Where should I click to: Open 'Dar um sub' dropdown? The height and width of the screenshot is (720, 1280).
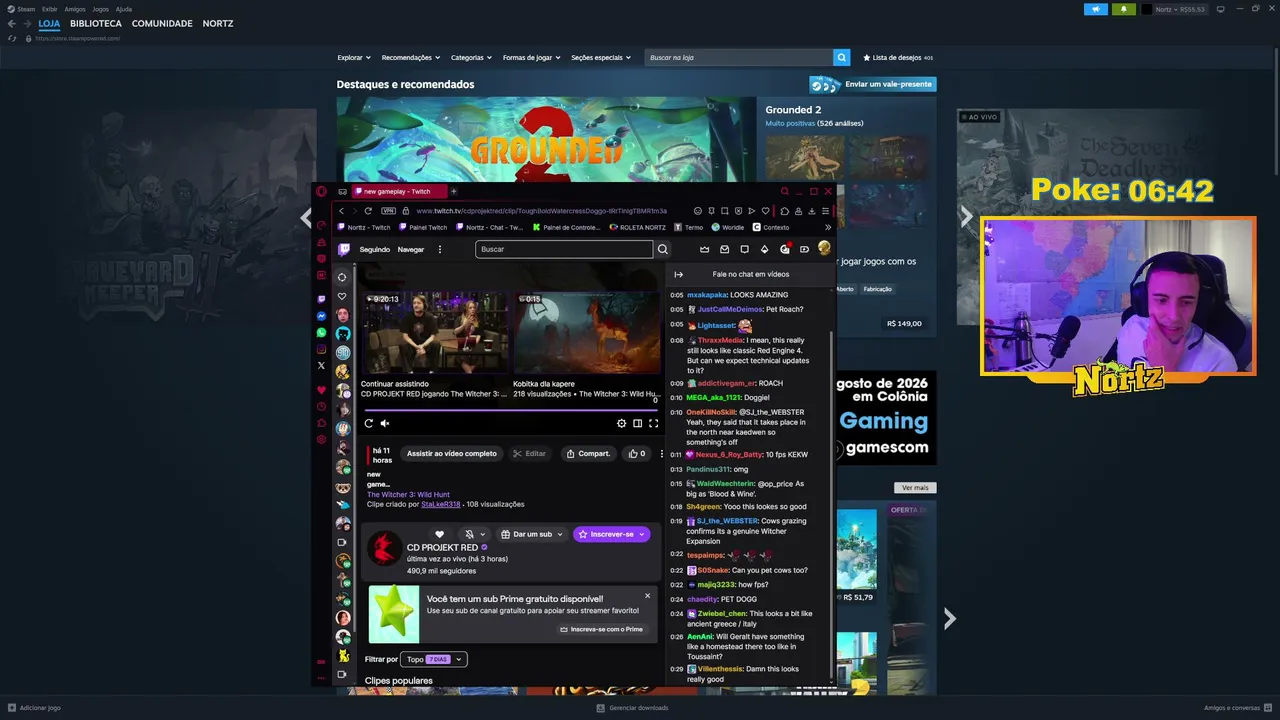coord(532,534)
